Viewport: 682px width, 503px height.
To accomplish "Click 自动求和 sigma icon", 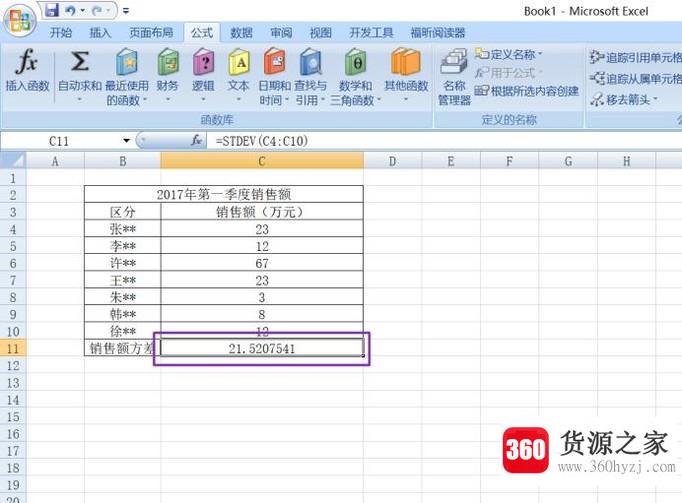I will coord(80,61).
